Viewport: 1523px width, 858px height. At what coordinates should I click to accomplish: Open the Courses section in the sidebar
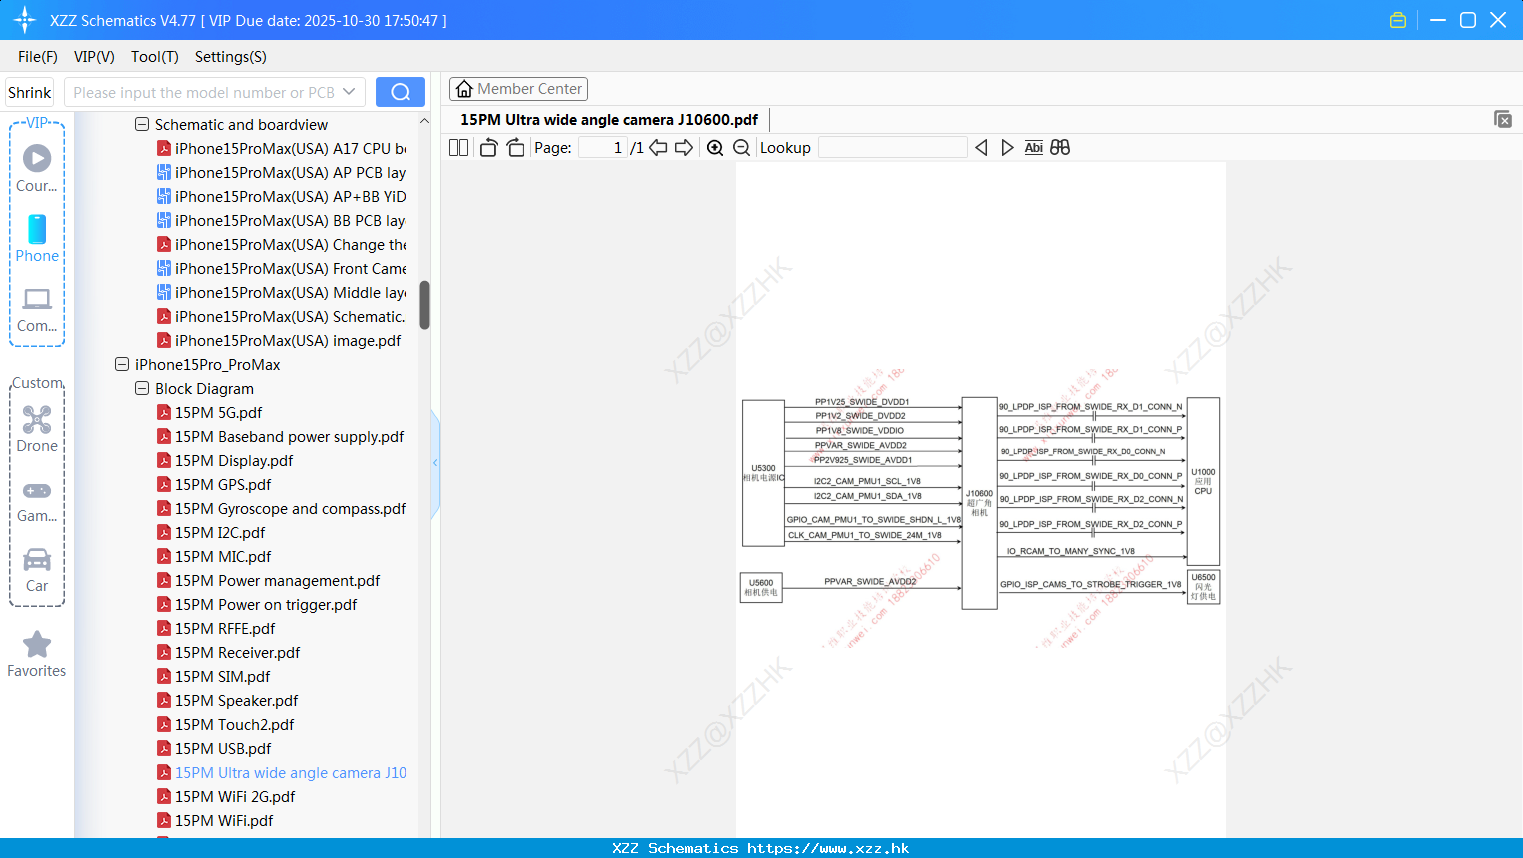37,169
